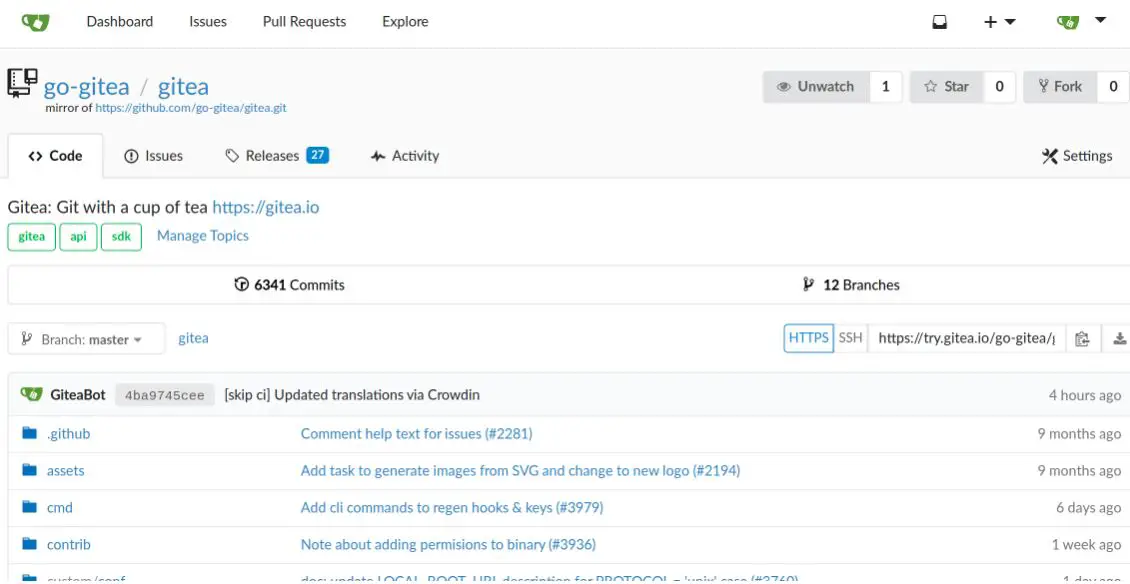This screenshot has height=584, width=1130.
Task: Open the gitea repository title link
Action: coord(183,87)
